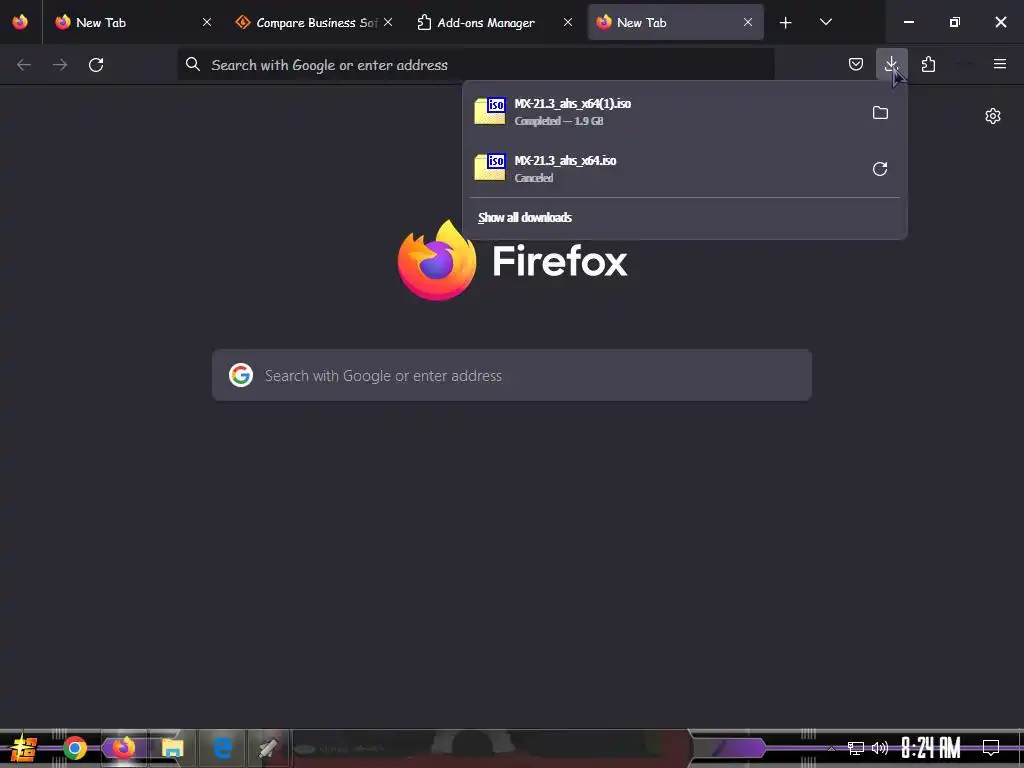Minimize the Firefox window

coord(908,22)
